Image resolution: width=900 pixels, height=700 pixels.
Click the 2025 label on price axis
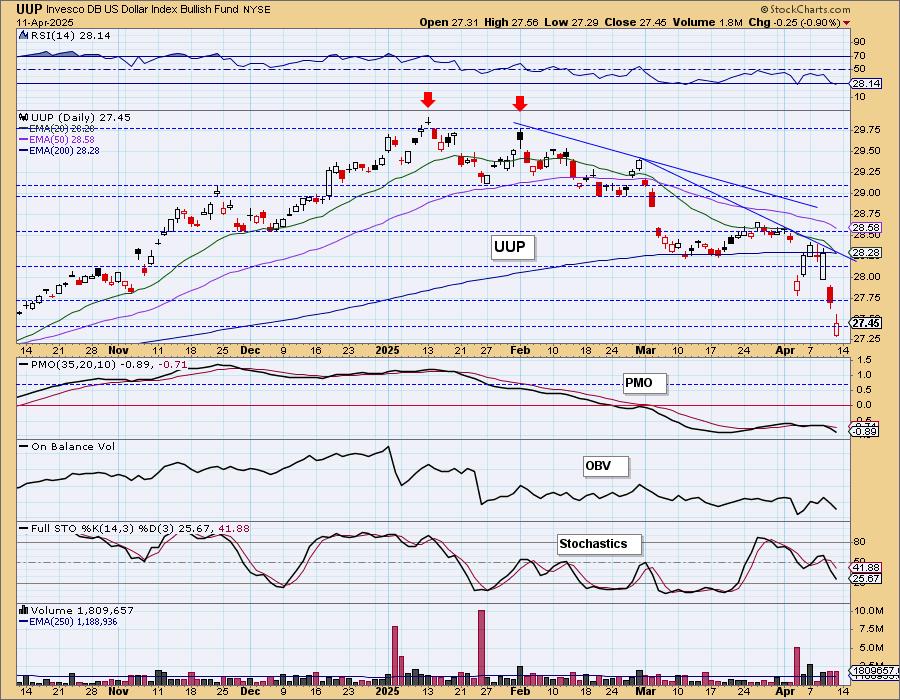(x=387, y=350)
